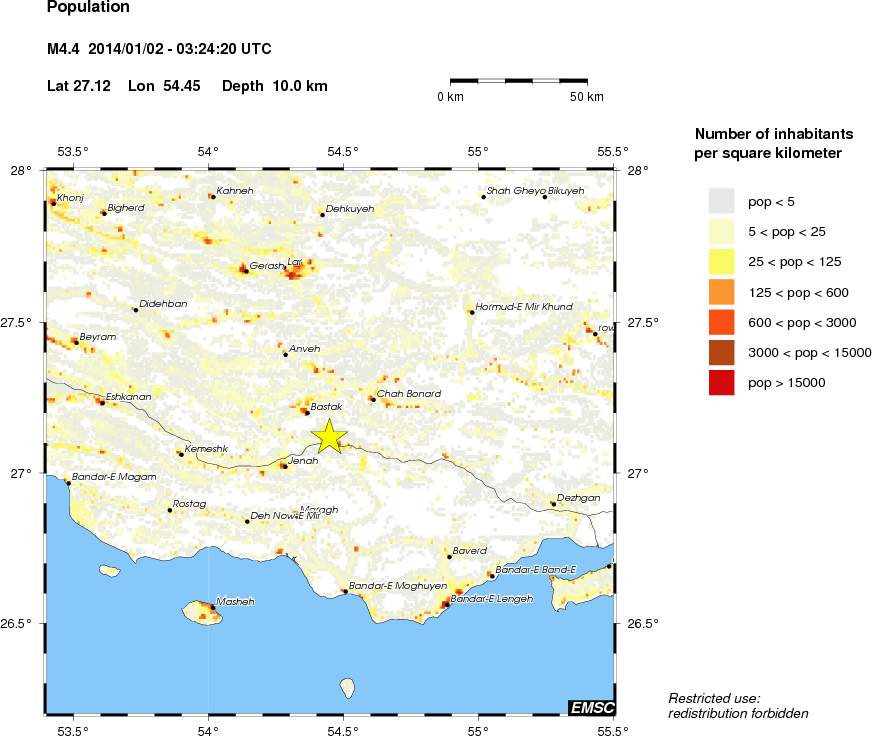The height and width of the screenshot is (736, 872).
Task: Select the Khonj city marker dot
Action: coord(53,203)
